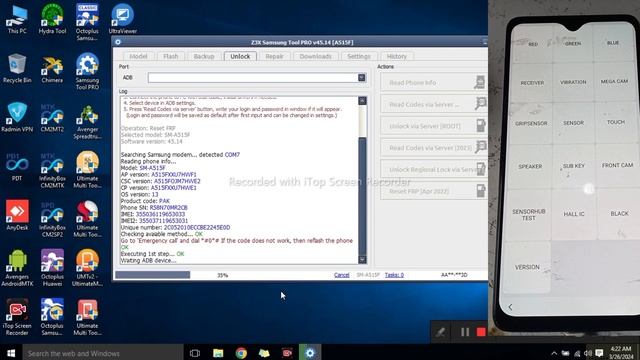Open the Downloads tab
Viewport: 640px width, 360px height.
(x=316, y=56)
